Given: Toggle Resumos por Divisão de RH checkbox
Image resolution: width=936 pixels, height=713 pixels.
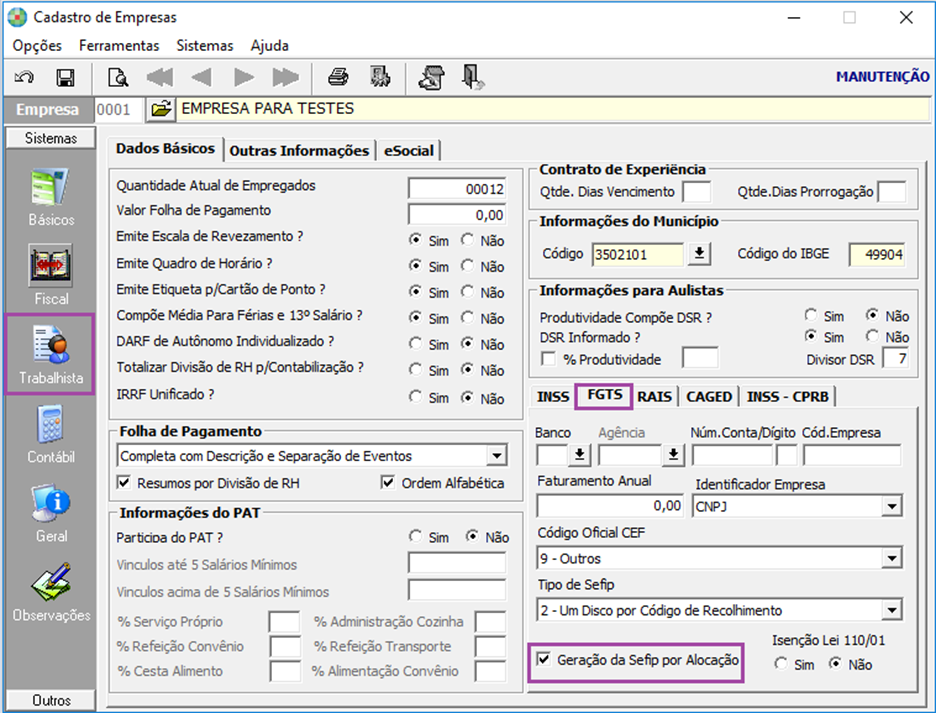Looking at the screenshot, I should point(124,482).
